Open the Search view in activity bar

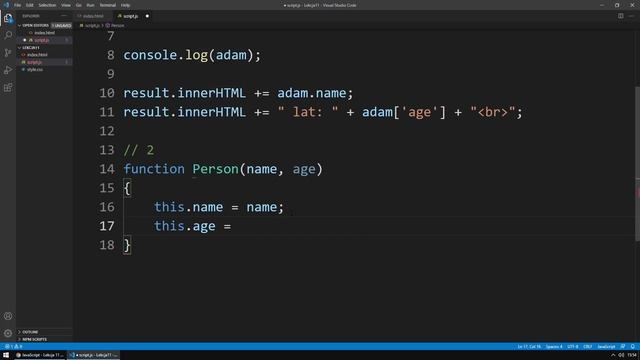tap(8, 35)
